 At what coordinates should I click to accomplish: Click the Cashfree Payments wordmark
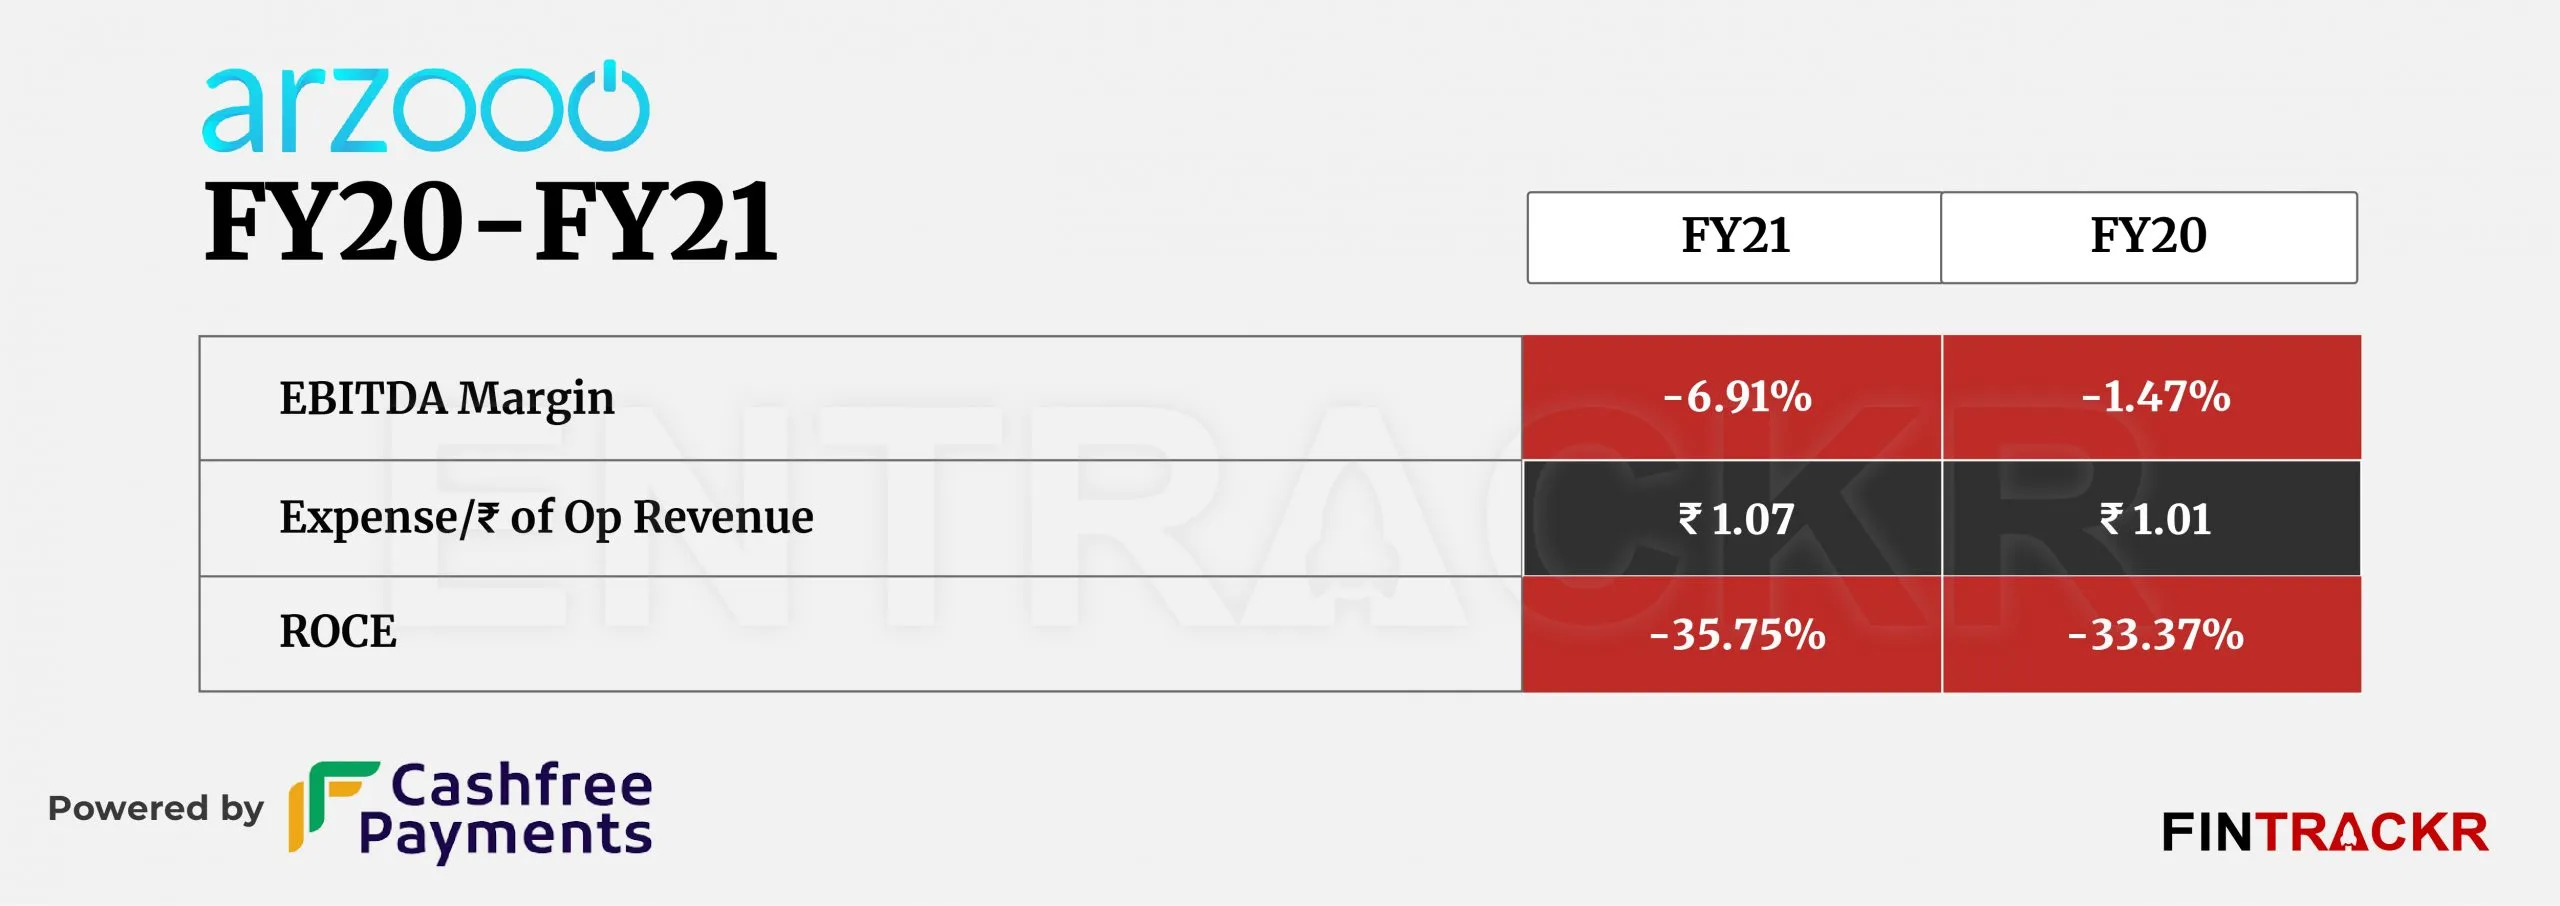tap(506, 811)
